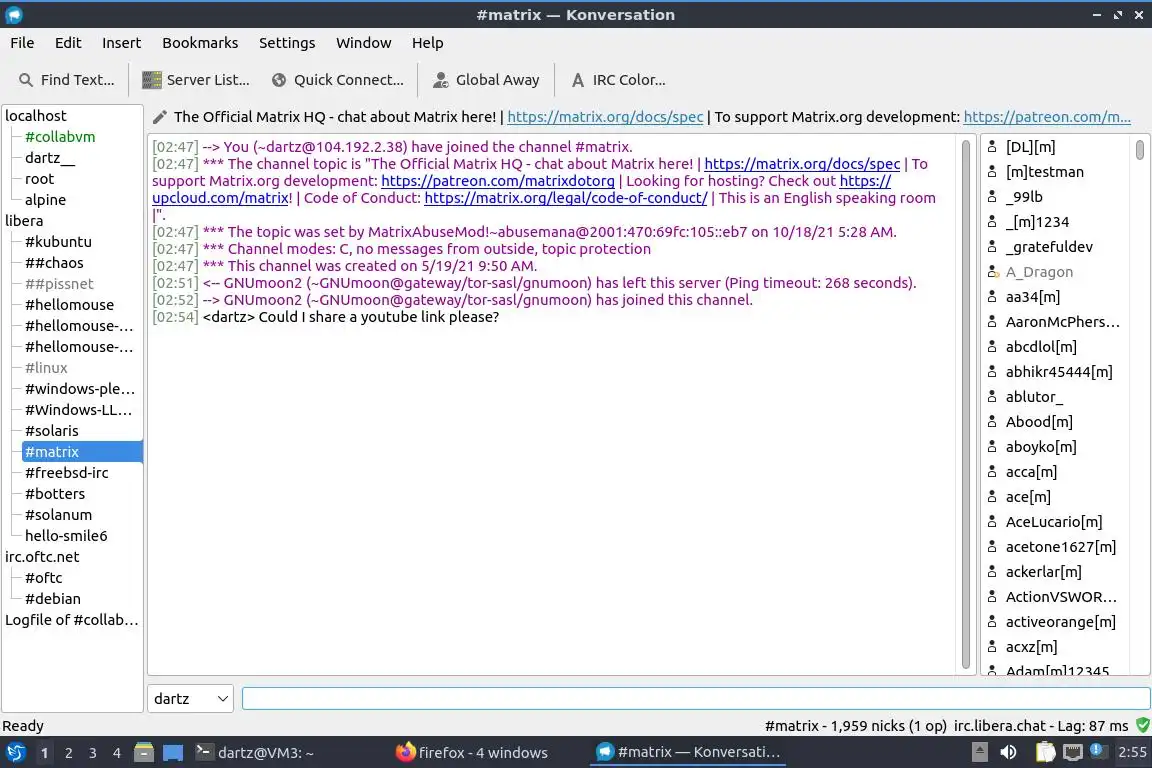The width and height of the screenshot is (1152, 768).
Task: Open alpine query in tree
Action: tap(46, 200)
